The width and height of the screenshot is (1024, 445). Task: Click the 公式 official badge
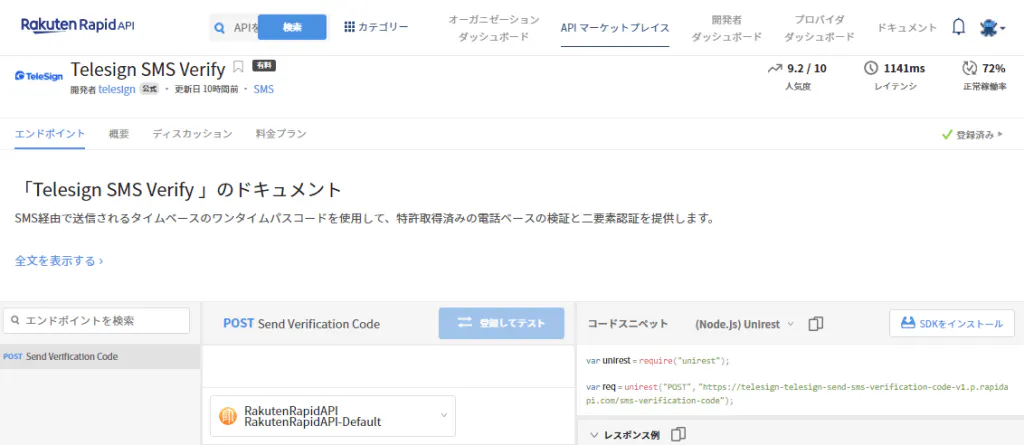coord(149,90)
